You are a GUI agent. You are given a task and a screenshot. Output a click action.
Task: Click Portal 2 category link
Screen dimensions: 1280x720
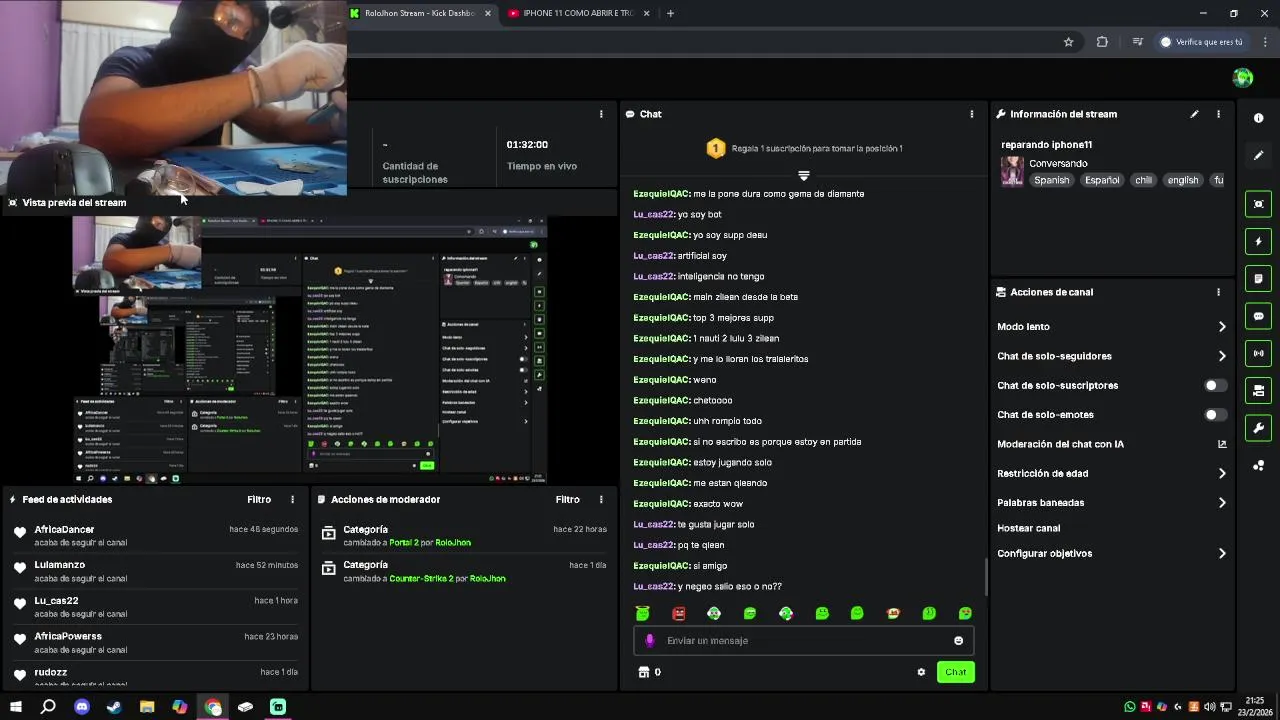click(403, 543)
